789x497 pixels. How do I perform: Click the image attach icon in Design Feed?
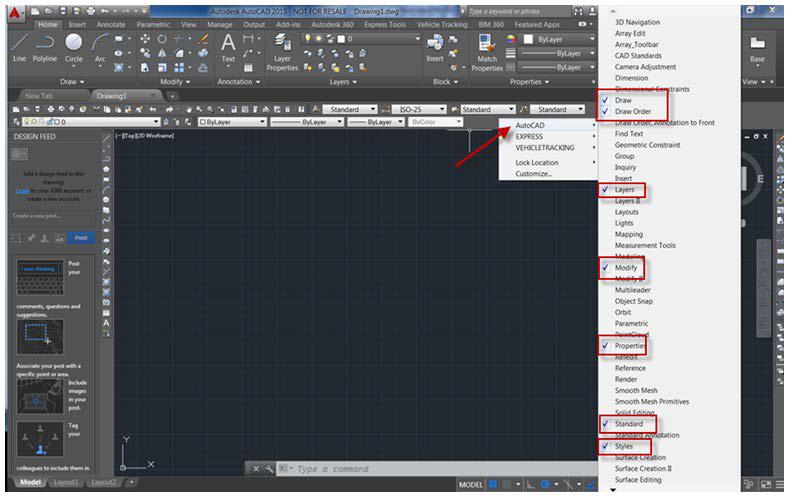pos(59,238)
